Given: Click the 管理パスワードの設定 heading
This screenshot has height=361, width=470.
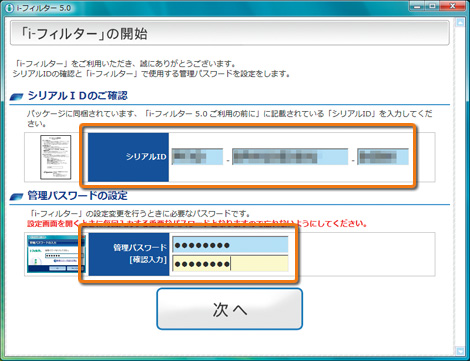Looking at the screenshot, I should 77,195.
